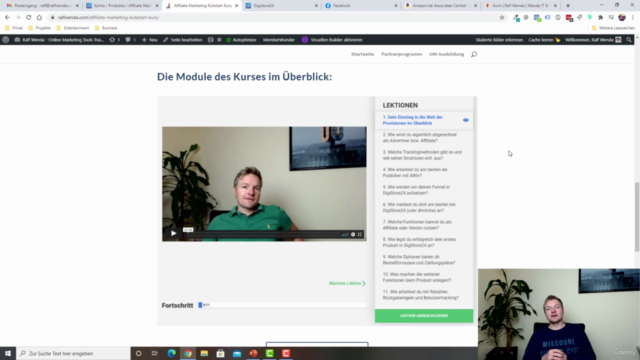
Task: Open Weitere Lesezeichen bookmarks folder
Action: [x=613, y=28]
